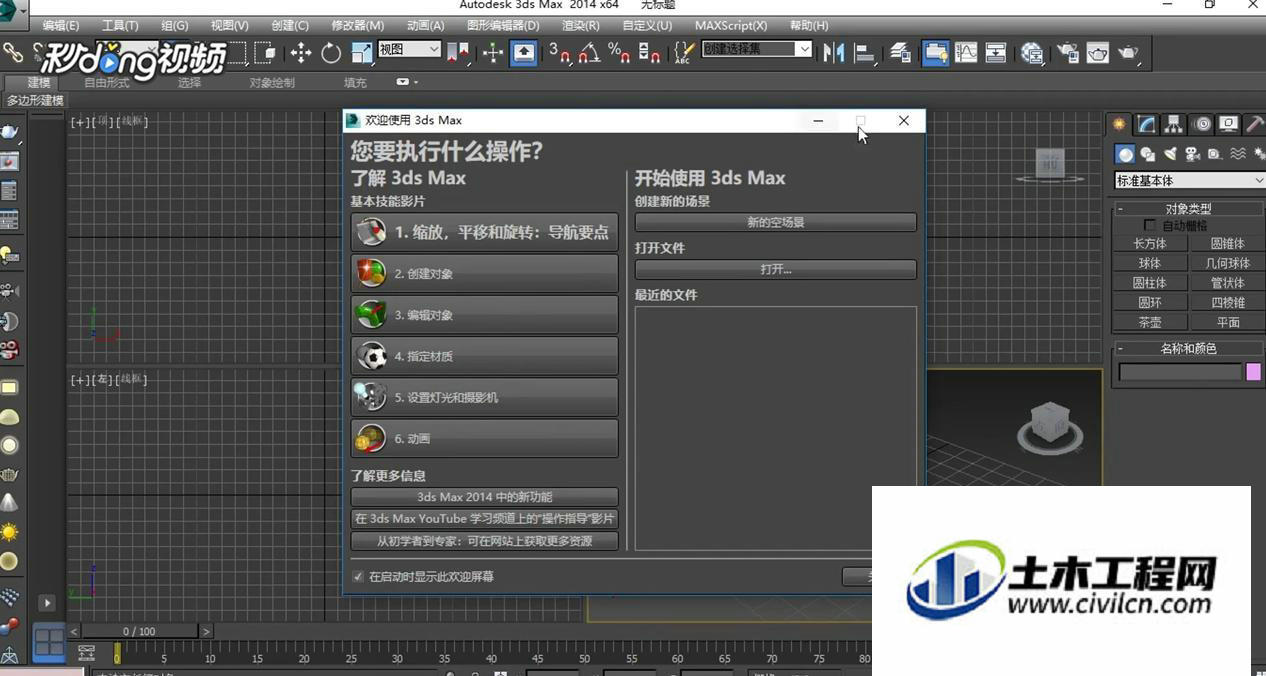The image size is (1266, 676).
Task: Click the 长方体 object button
Action: click(x=1149, y=243)
